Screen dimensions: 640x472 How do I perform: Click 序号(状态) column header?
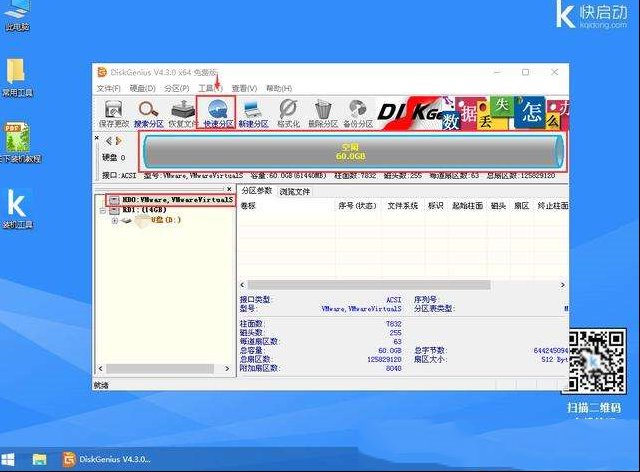(357, 205)
